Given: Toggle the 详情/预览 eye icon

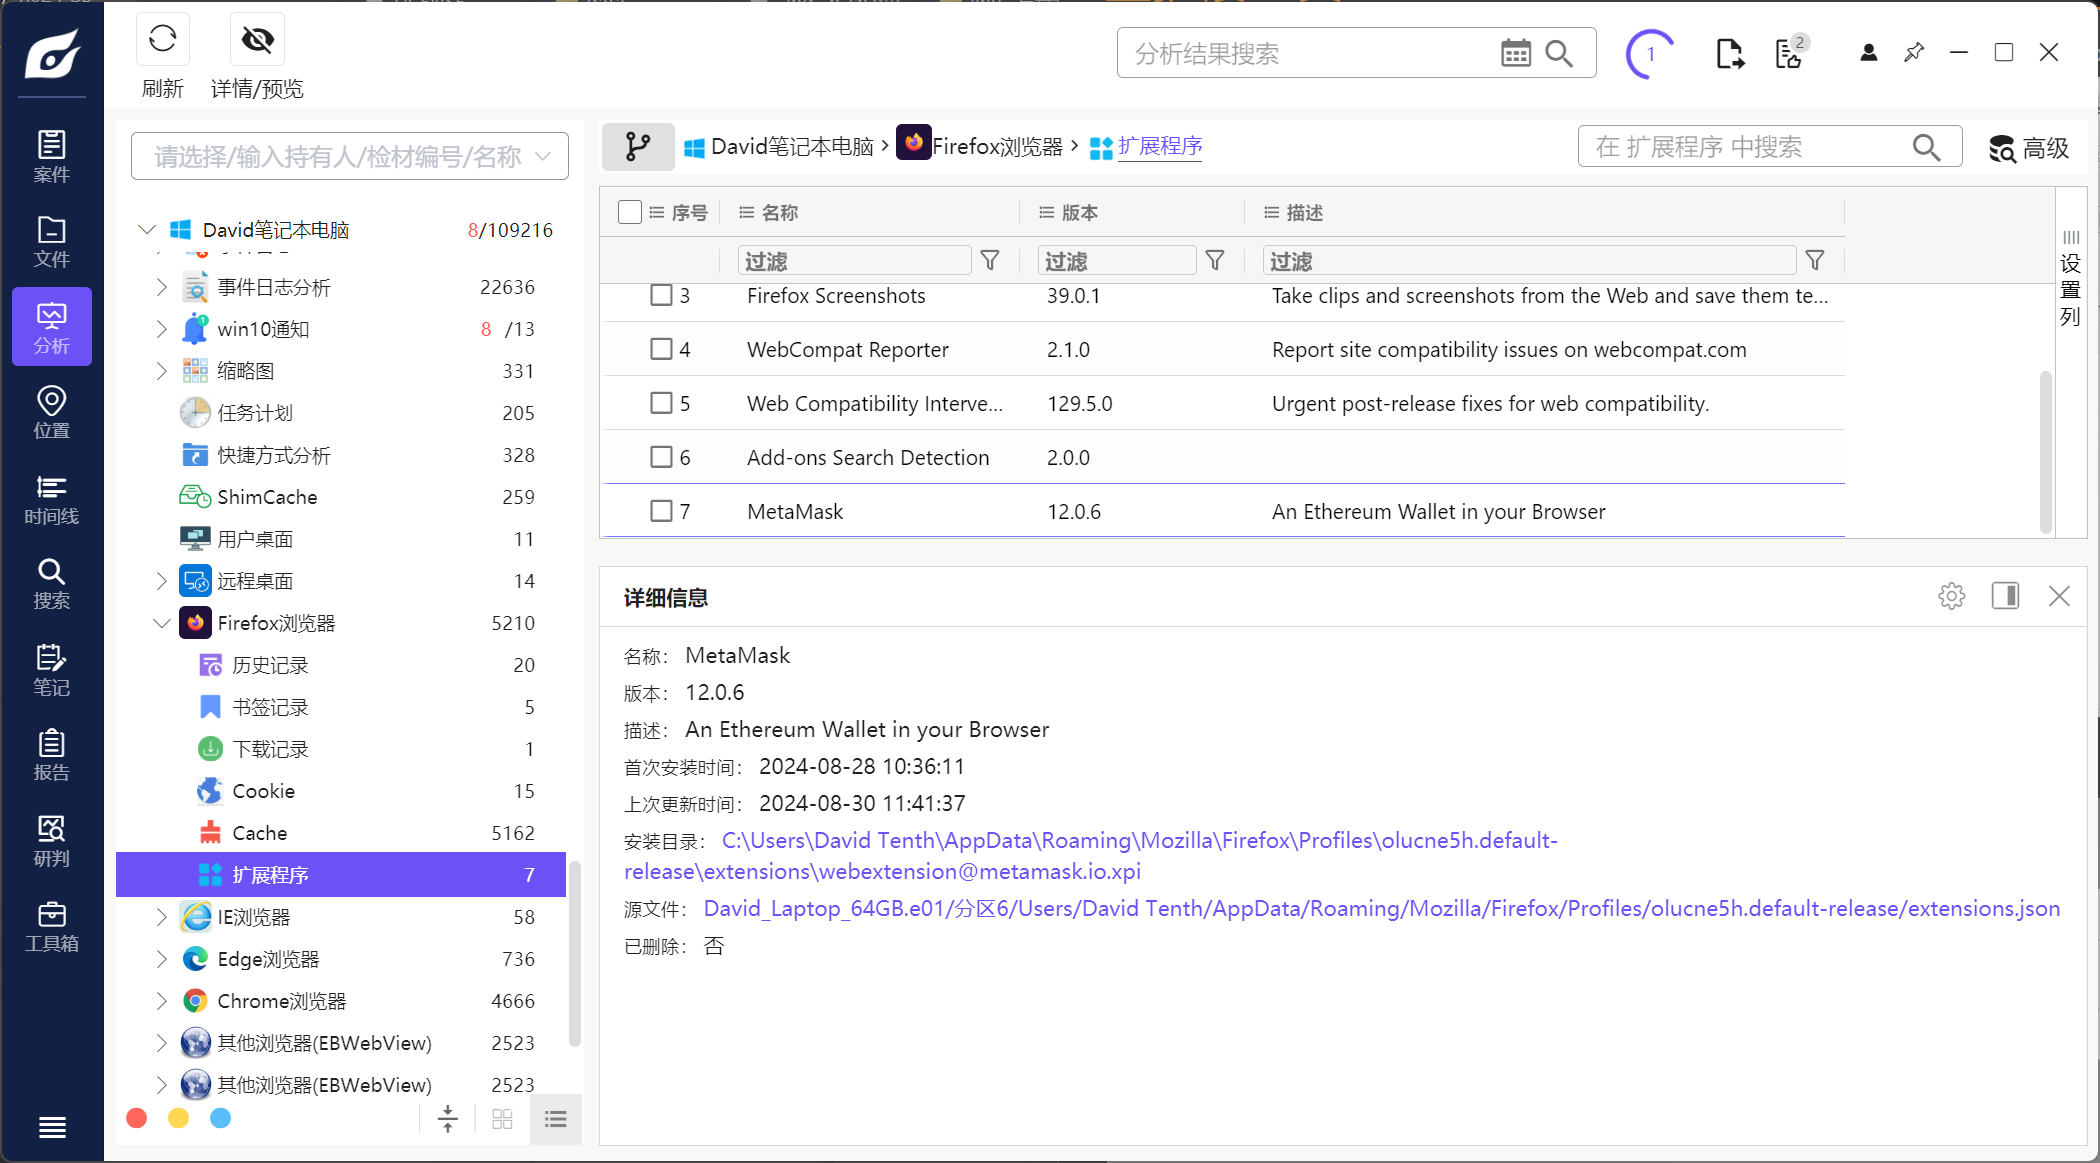Looking at the screenshot, I should coord(257,40).
